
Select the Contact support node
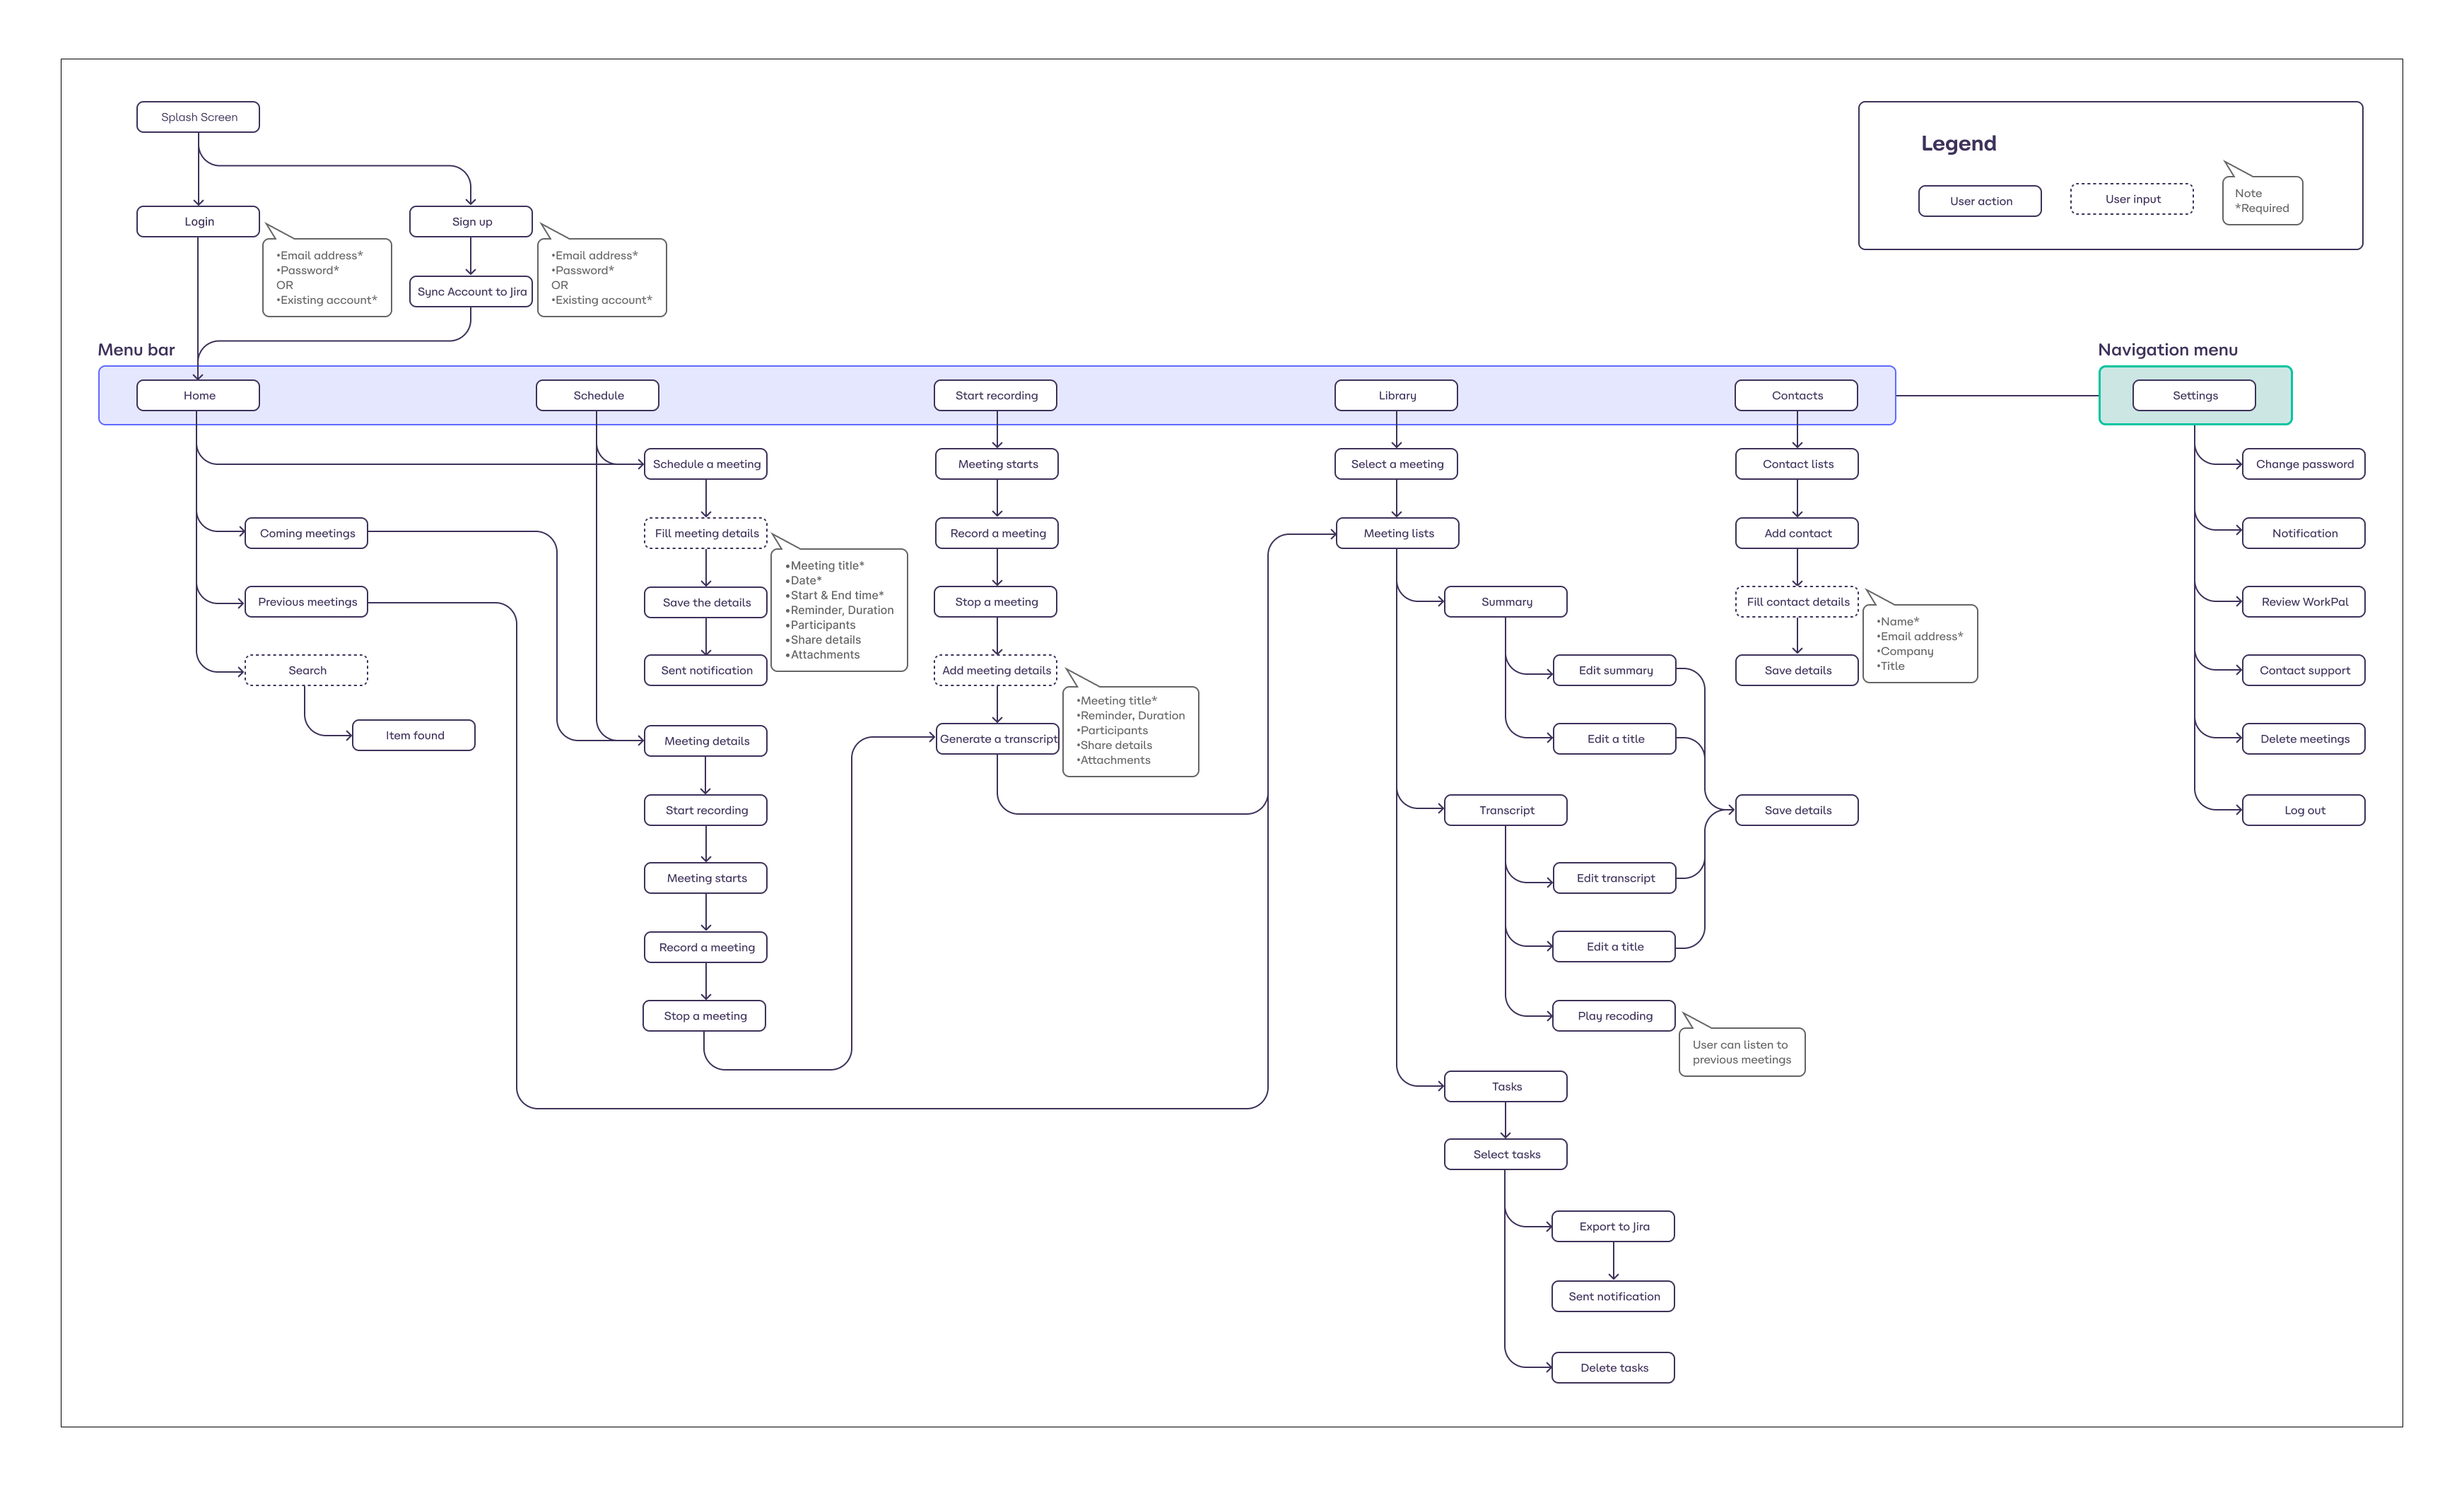coord(2304,670)
